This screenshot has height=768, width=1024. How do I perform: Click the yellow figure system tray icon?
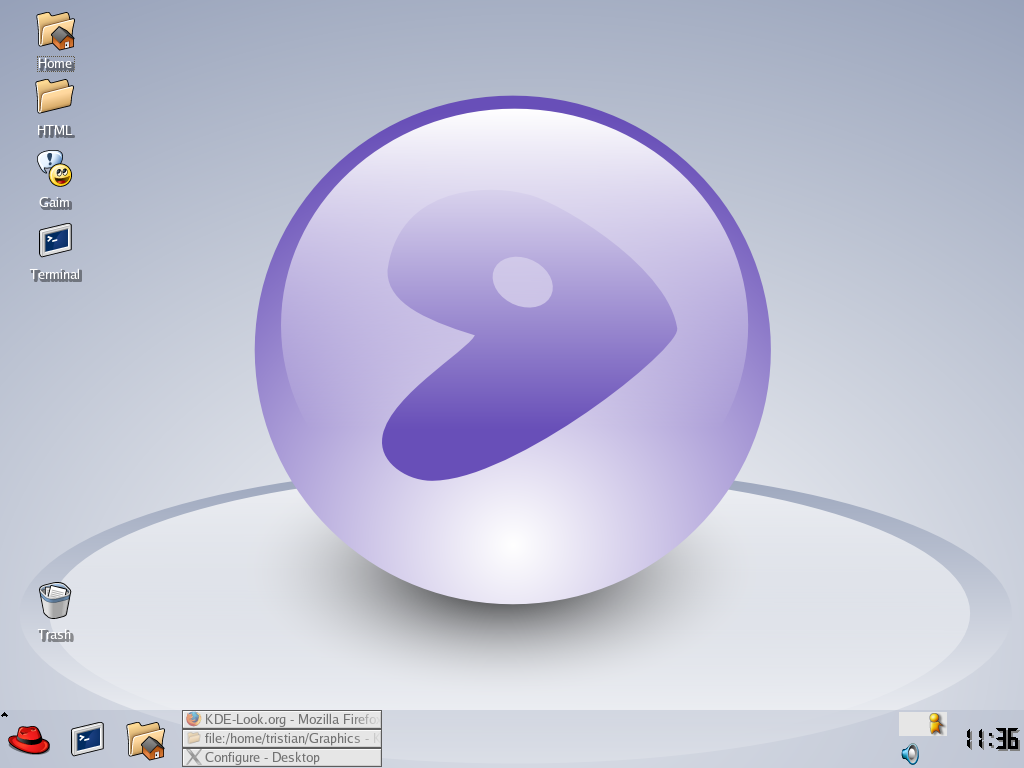pos(936,724)
